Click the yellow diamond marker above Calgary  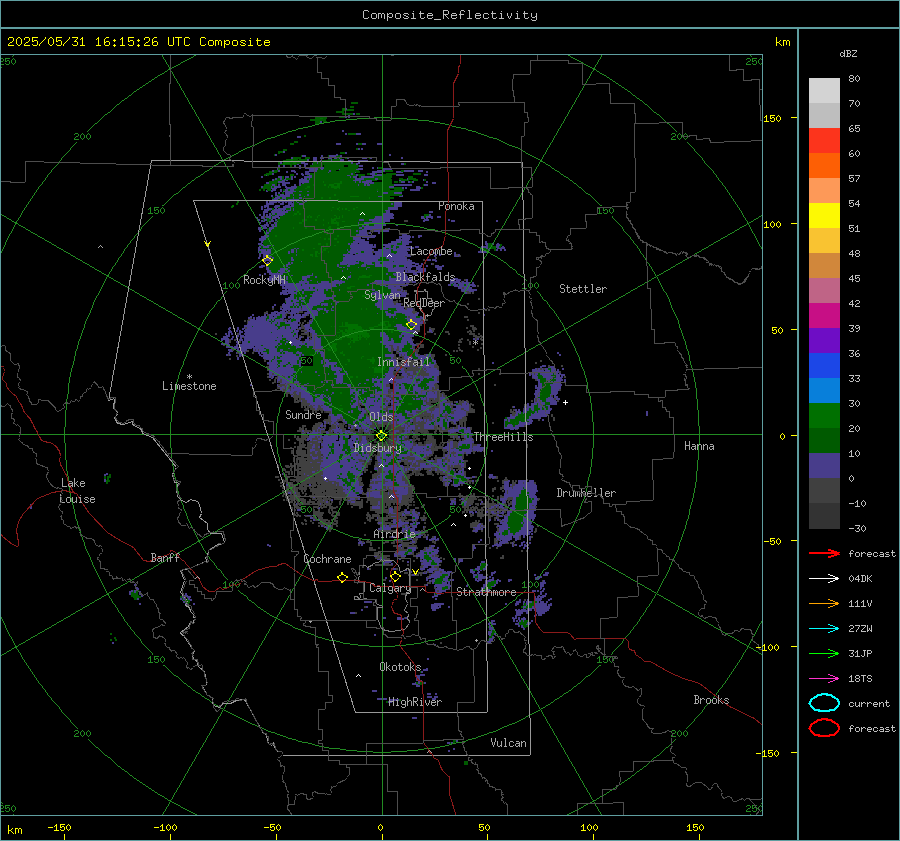coord(395,576)
